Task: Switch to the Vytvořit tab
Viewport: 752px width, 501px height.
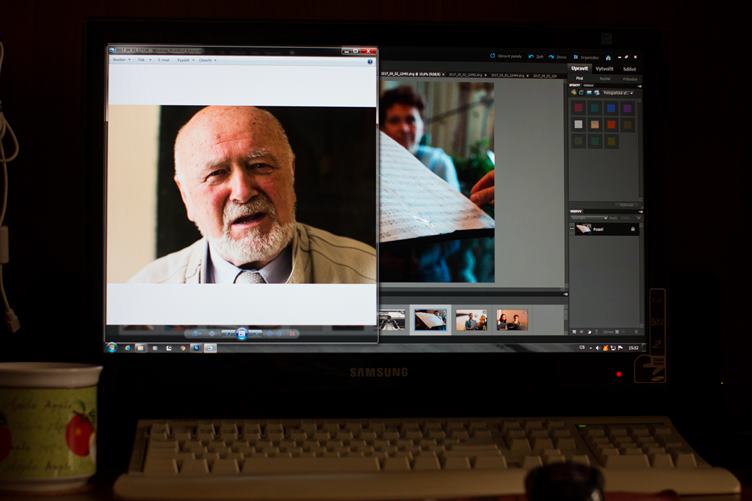Action: click(x=604, y=69)
